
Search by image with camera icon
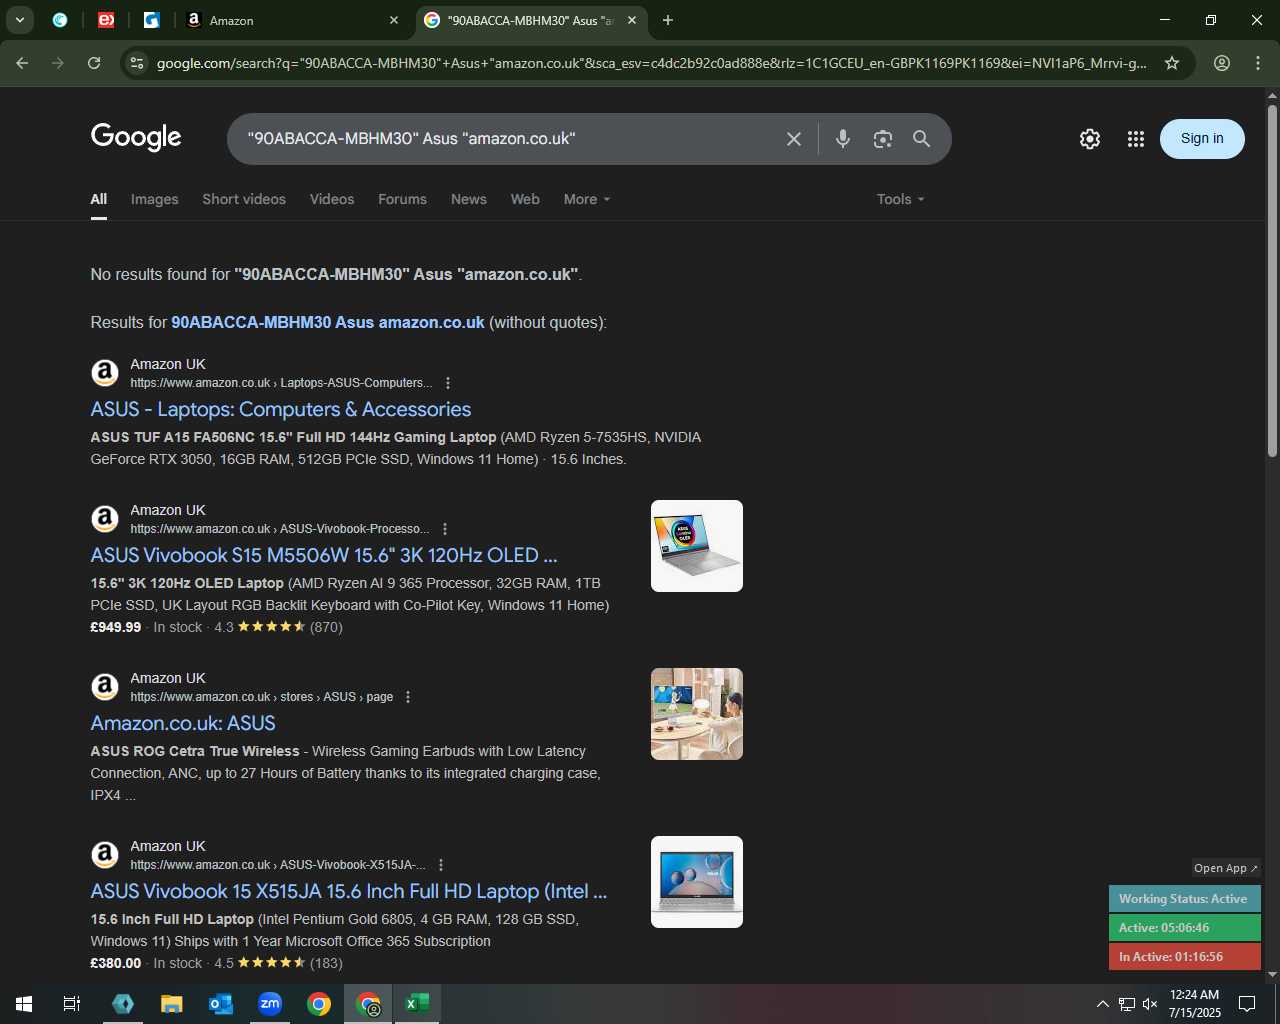click(883, 139)
